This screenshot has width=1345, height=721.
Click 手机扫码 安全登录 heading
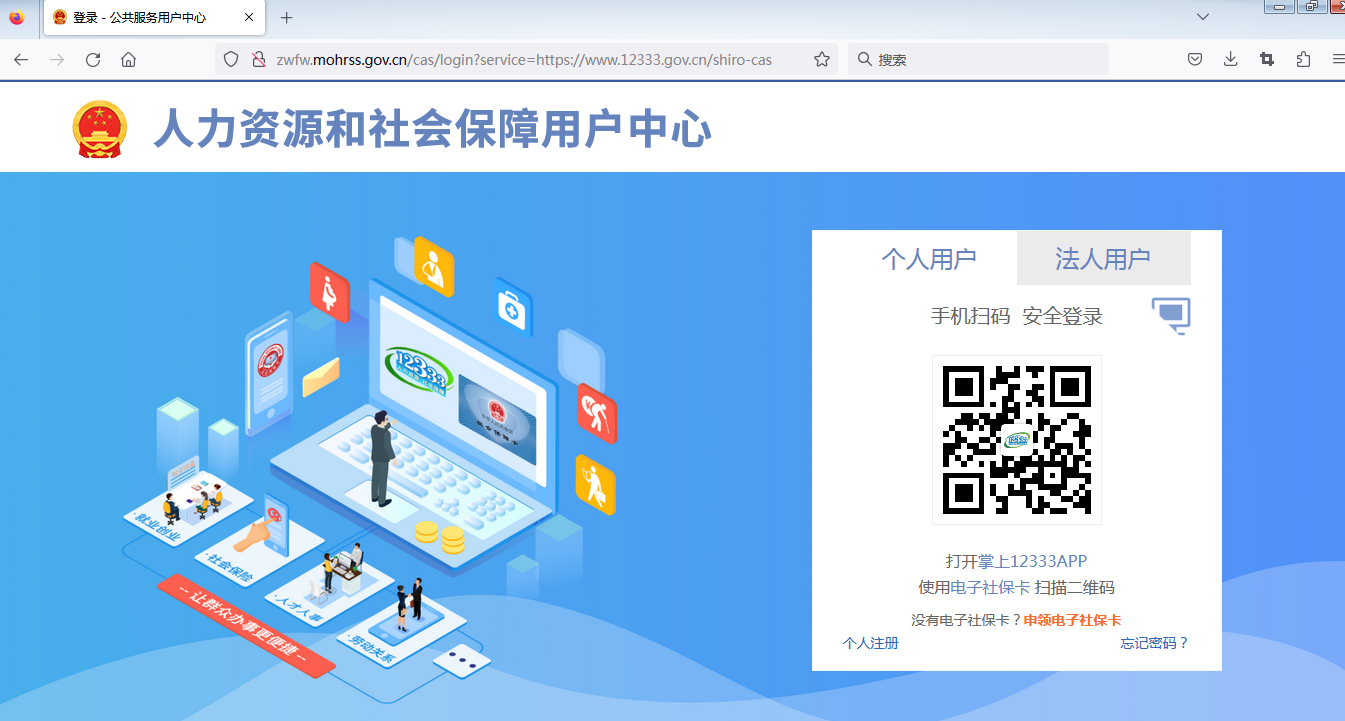click(x=1016, y=316)
